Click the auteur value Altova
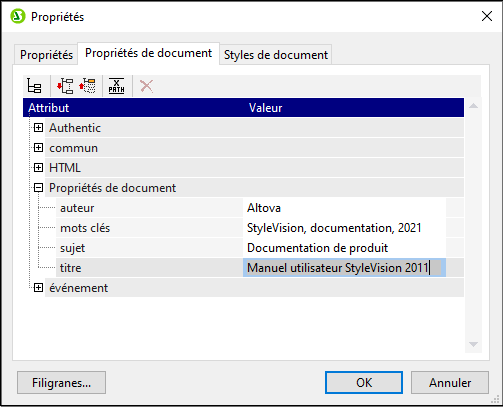This screenshot has height=407, width=503. pos(344,208)
